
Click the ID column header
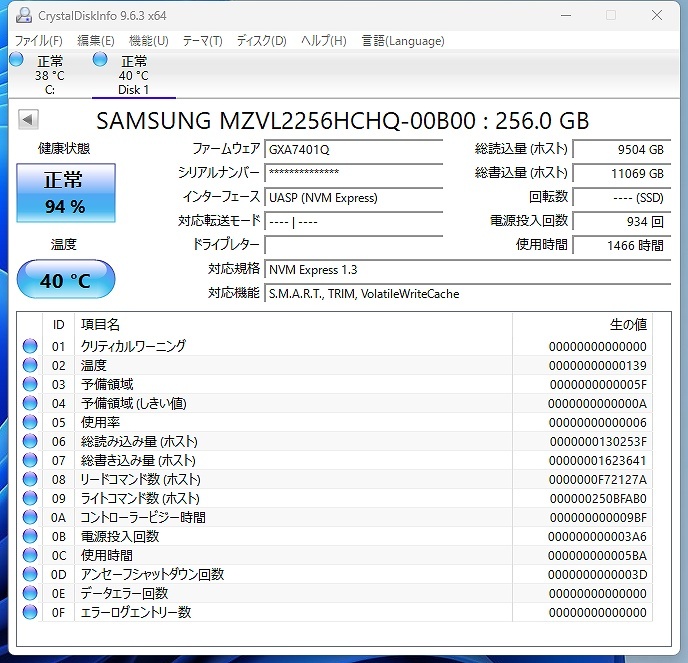[x=58, y=325]
